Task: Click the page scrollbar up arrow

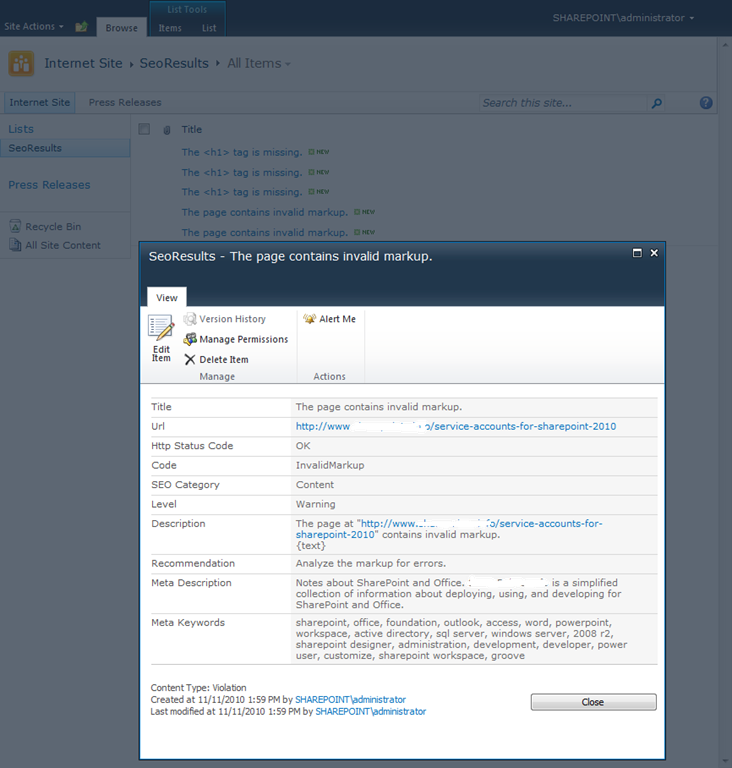Action: (725, 45)
